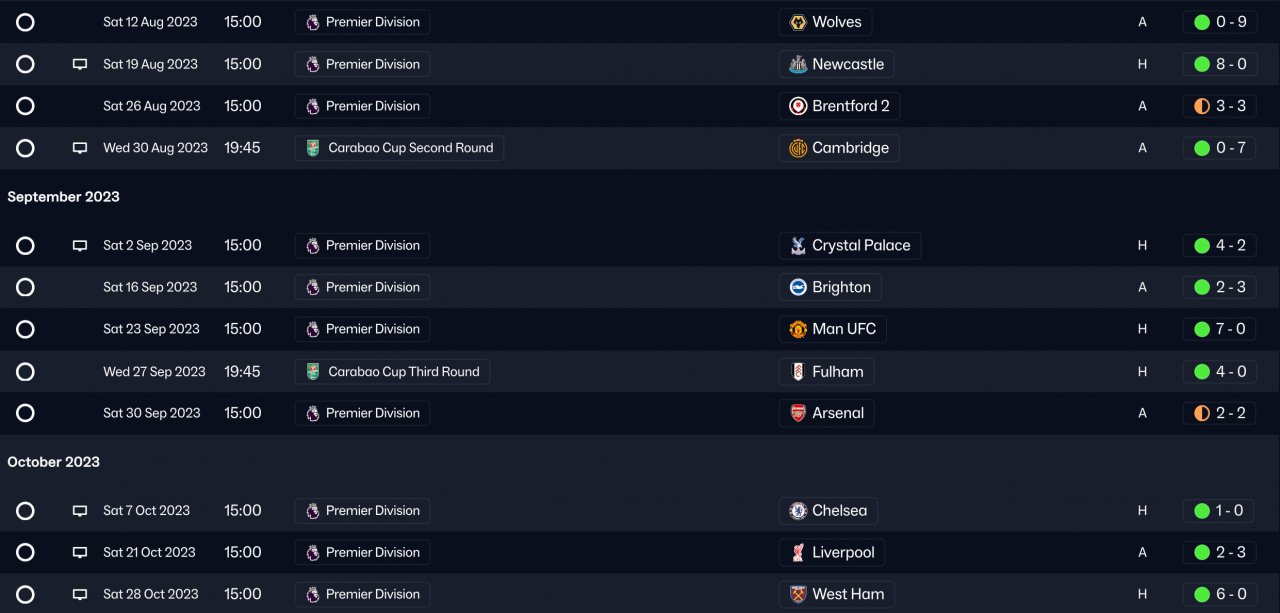Screen dimensions: 1280x613
Task: Click the Chelsea club badge
Action: click(x=798, y=511)
